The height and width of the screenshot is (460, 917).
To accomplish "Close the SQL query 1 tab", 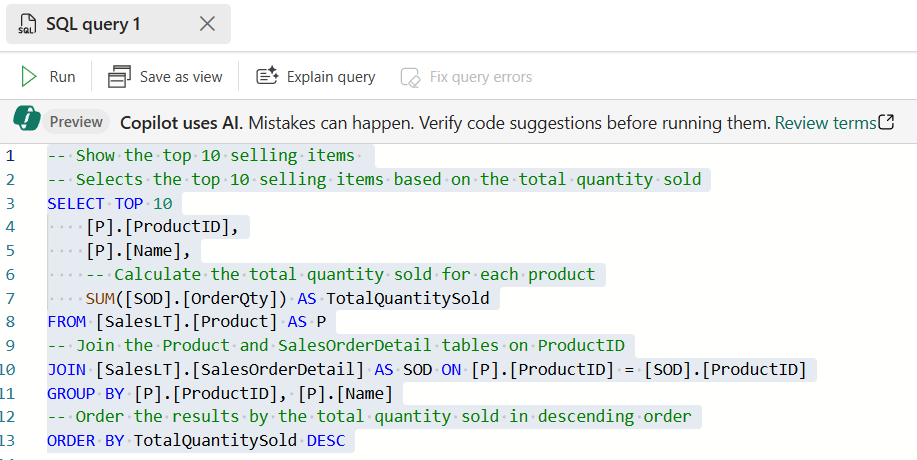I will 207,24.
